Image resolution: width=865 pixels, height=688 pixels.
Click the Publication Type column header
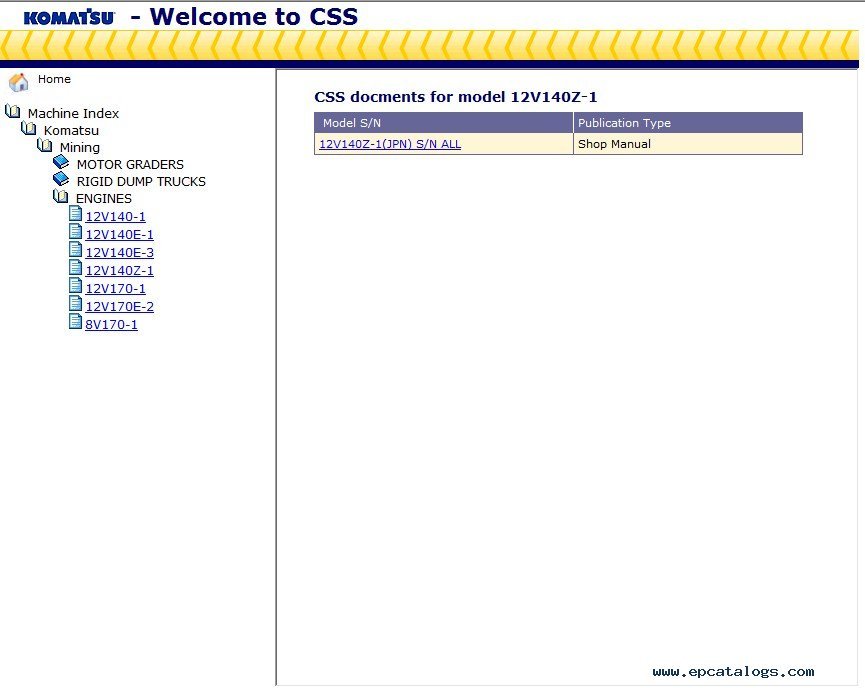coord(687,123)
